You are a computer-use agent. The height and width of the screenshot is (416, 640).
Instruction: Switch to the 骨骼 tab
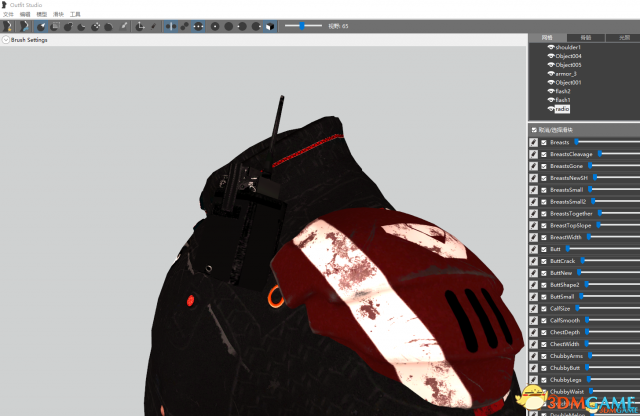tap(586, 38)
